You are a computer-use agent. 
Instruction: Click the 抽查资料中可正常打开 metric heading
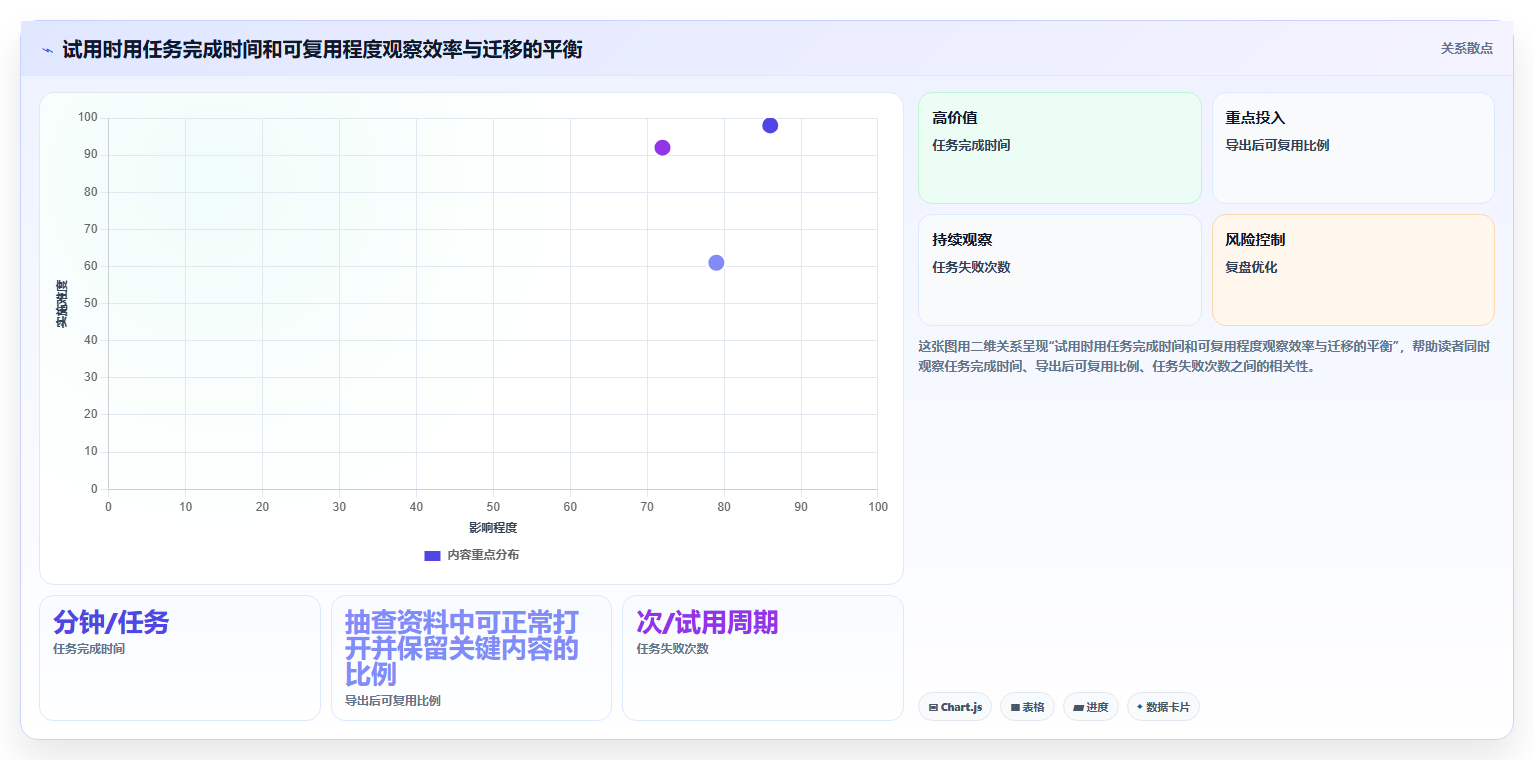pos(462,648)
